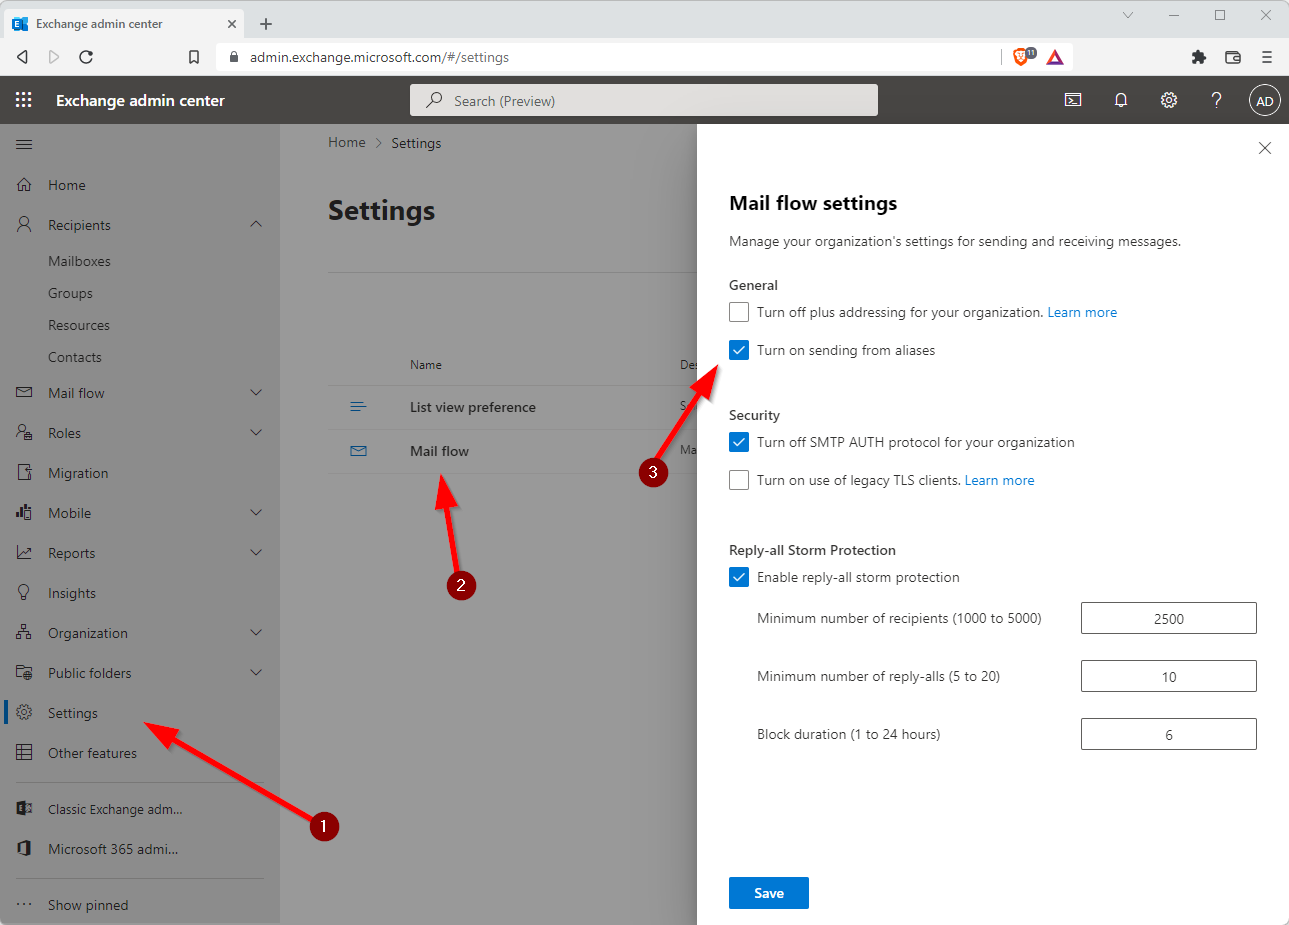The image size is (1289, 925).
Task: Enable turning off plus addressing
Action: tap(738, 312)
